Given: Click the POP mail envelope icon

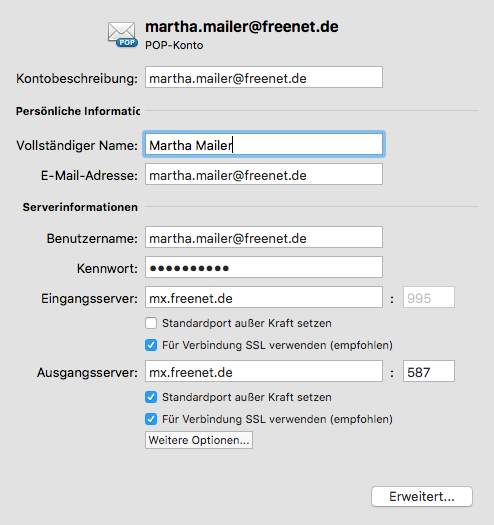Looking at the screenshot, I should 122,34.
